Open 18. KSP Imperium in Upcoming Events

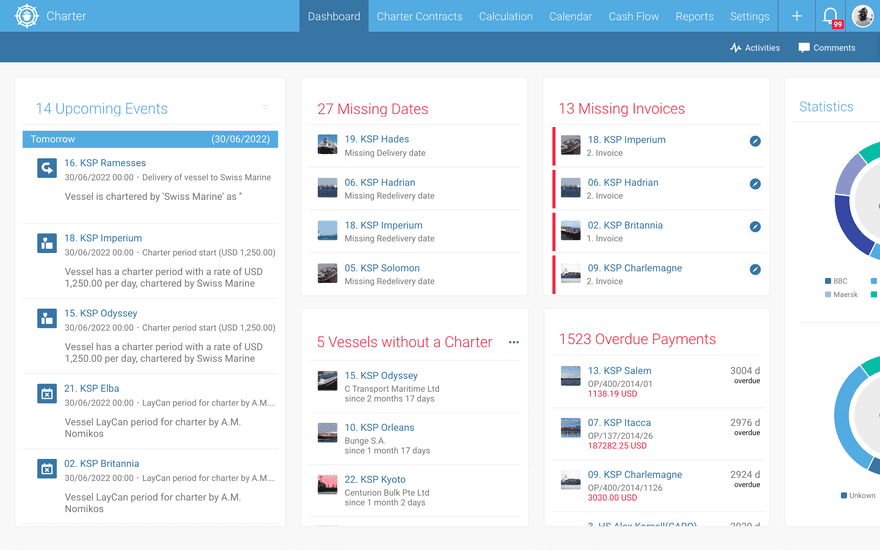(103, 238)
